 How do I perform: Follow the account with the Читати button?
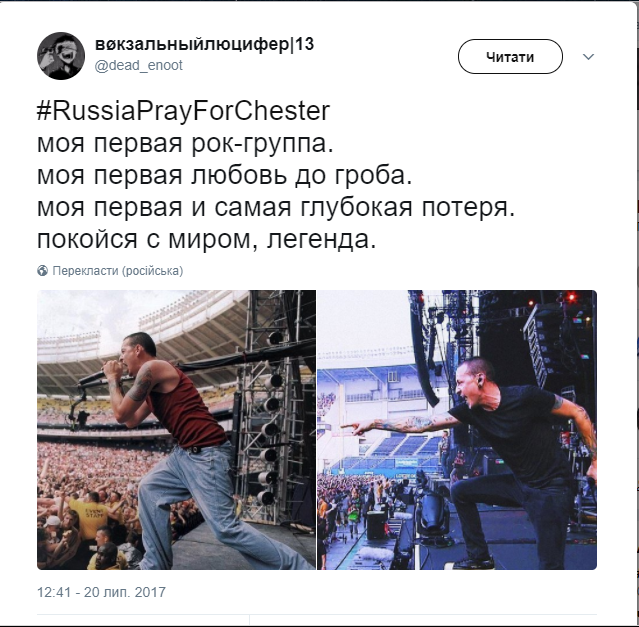510,57
